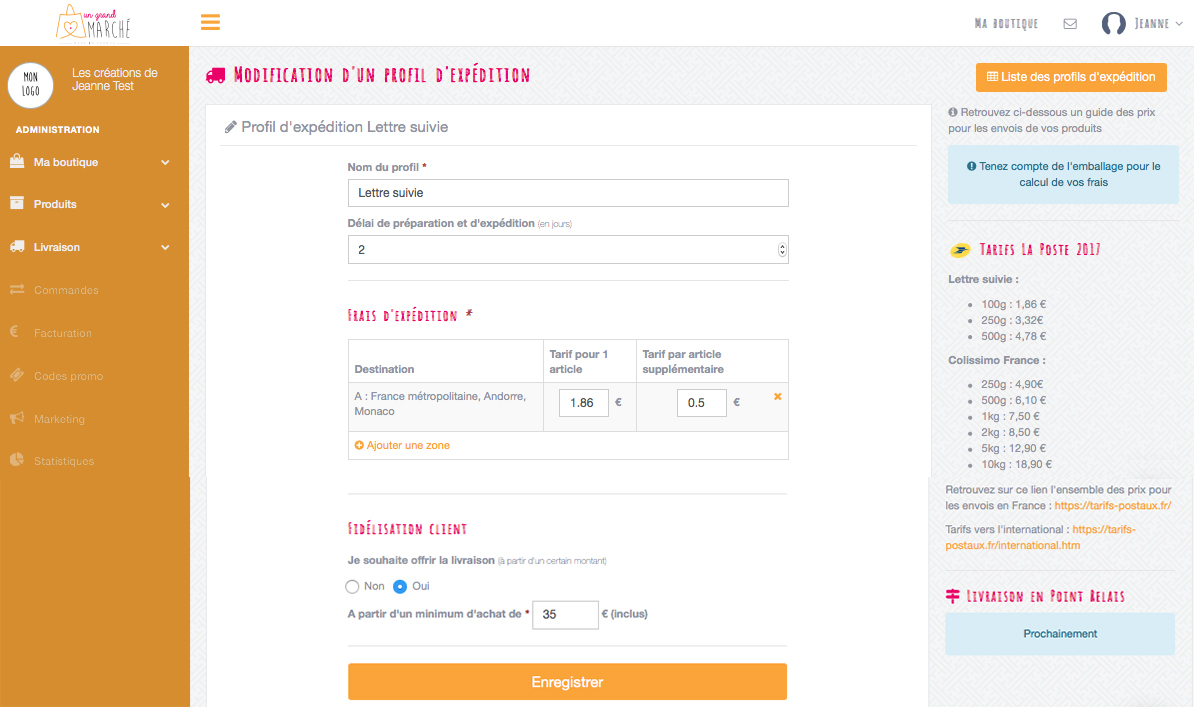This screenshot has height=707, width=1194.
Task: Click the Un Grand Marché logo
Action: [94, 23]
